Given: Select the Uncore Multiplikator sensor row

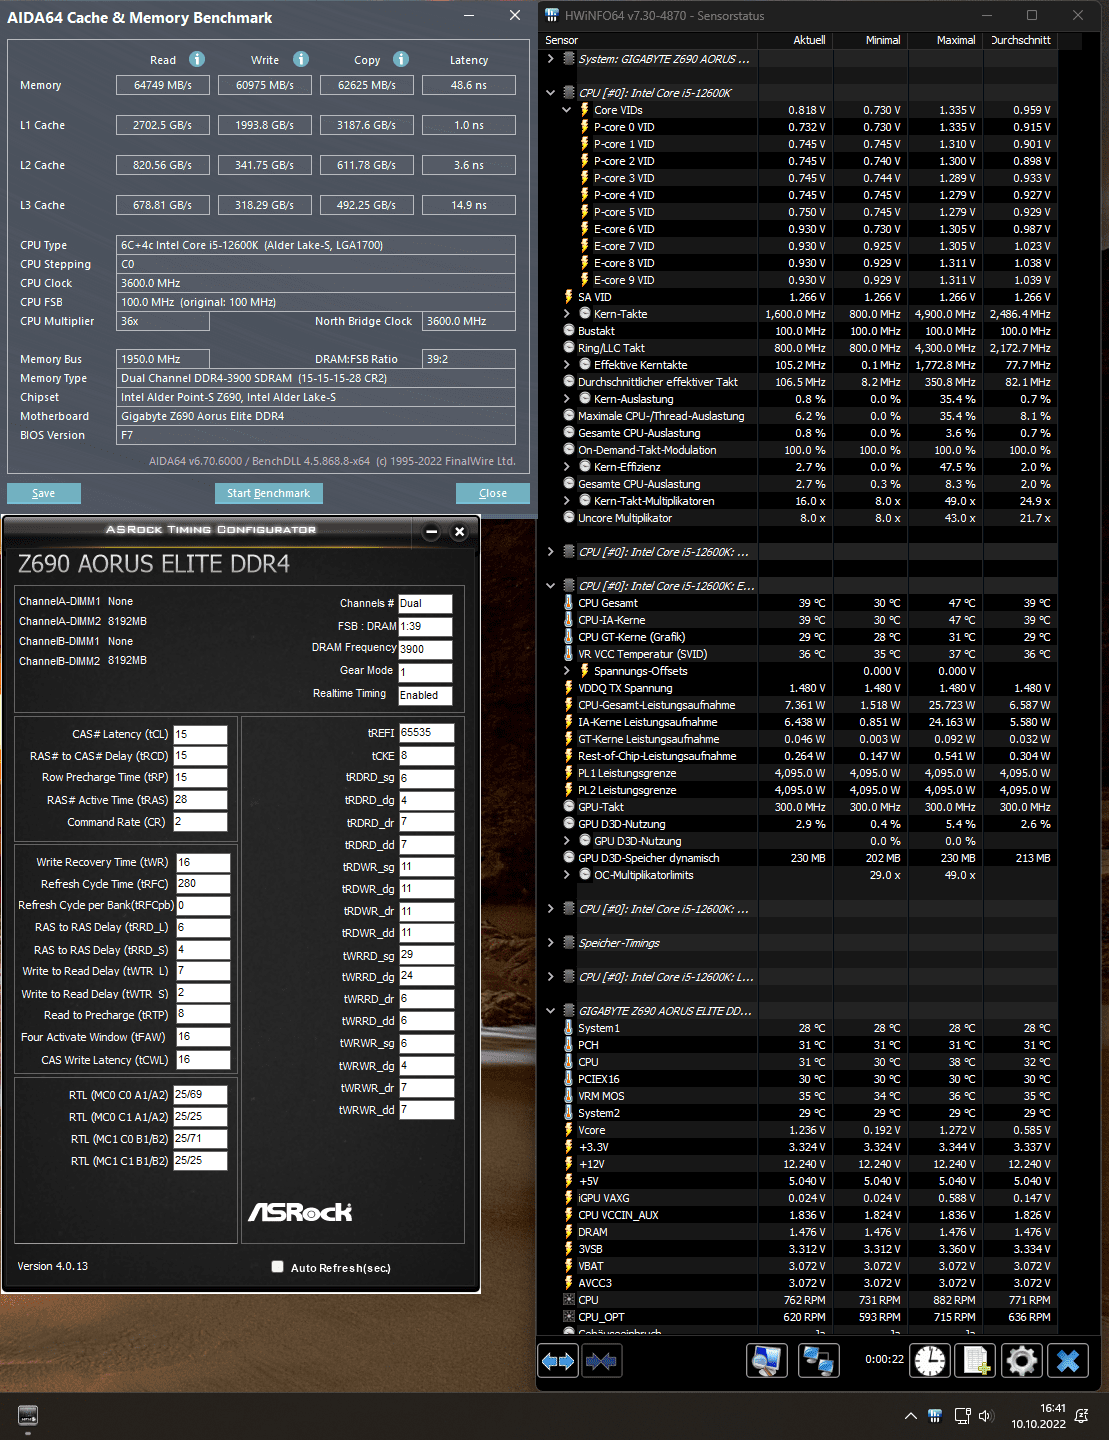Looking at the screenshot, I should [x=798, y=518].
